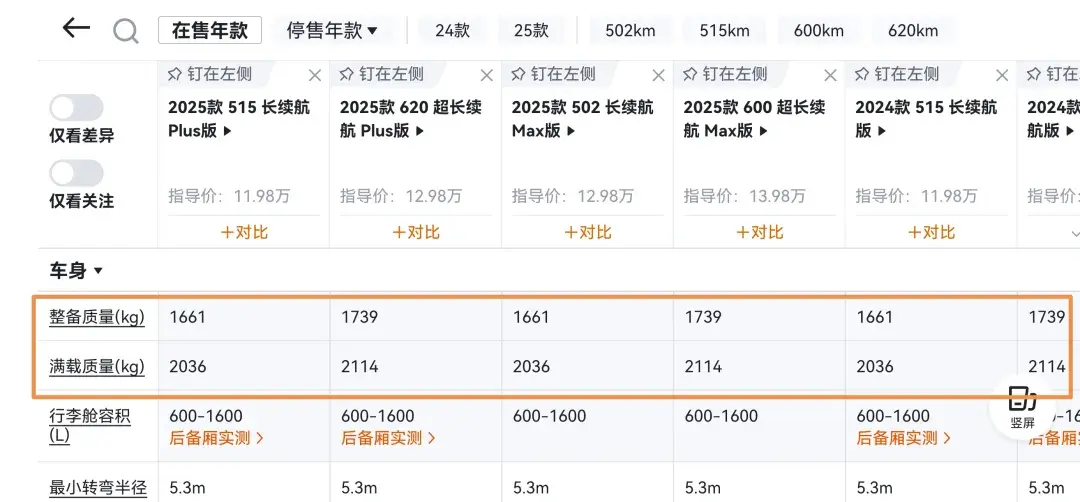Open 整备质量(kg) term explanation
1080x502 pixels.
[96, 317]
